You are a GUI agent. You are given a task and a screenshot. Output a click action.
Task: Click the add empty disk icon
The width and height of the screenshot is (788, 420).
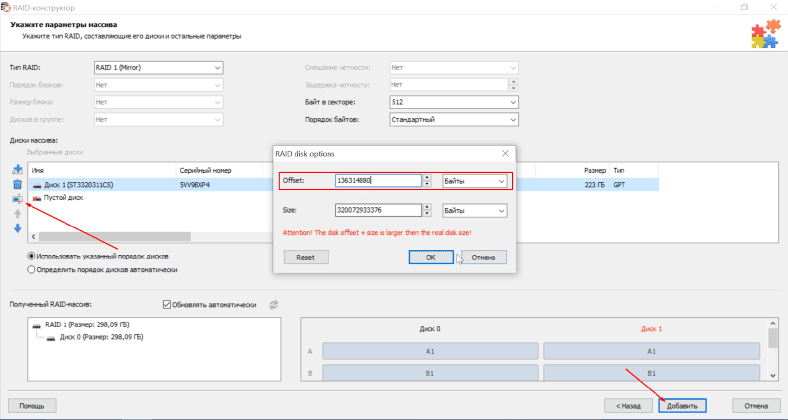point(17,198)
